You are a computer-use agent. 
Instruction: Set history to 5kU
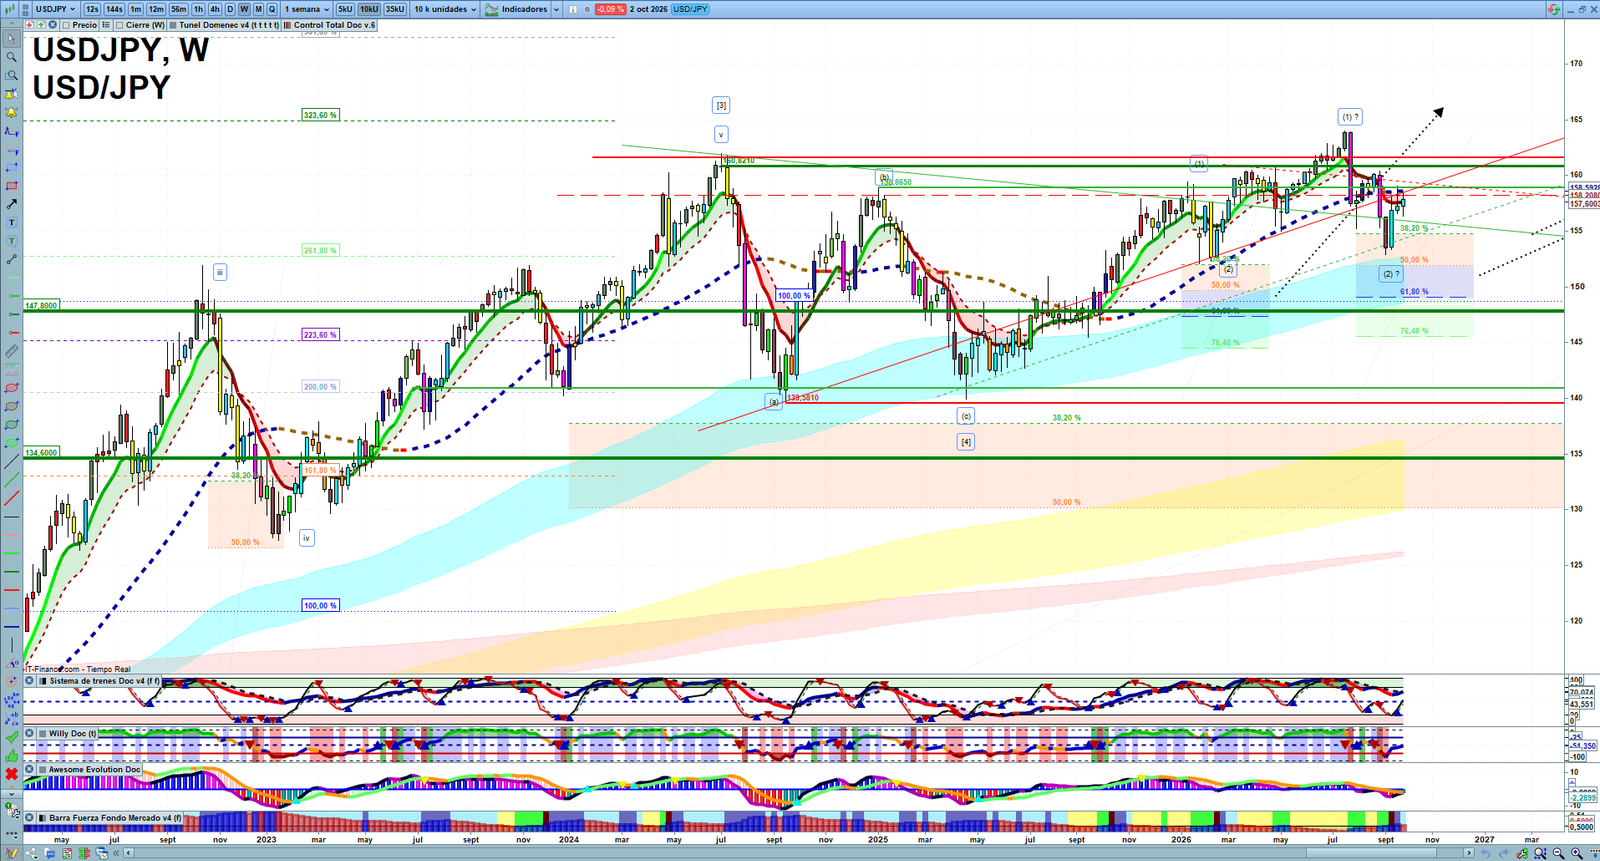pos(345,9)
